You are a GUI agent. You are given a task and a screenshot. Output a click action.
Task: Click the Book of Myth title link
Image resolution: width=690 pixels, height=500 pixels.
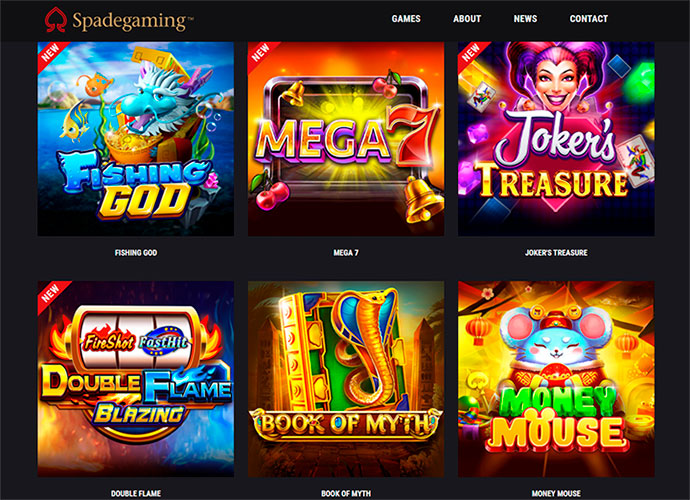pyautogui.click(x=346, y=493)
